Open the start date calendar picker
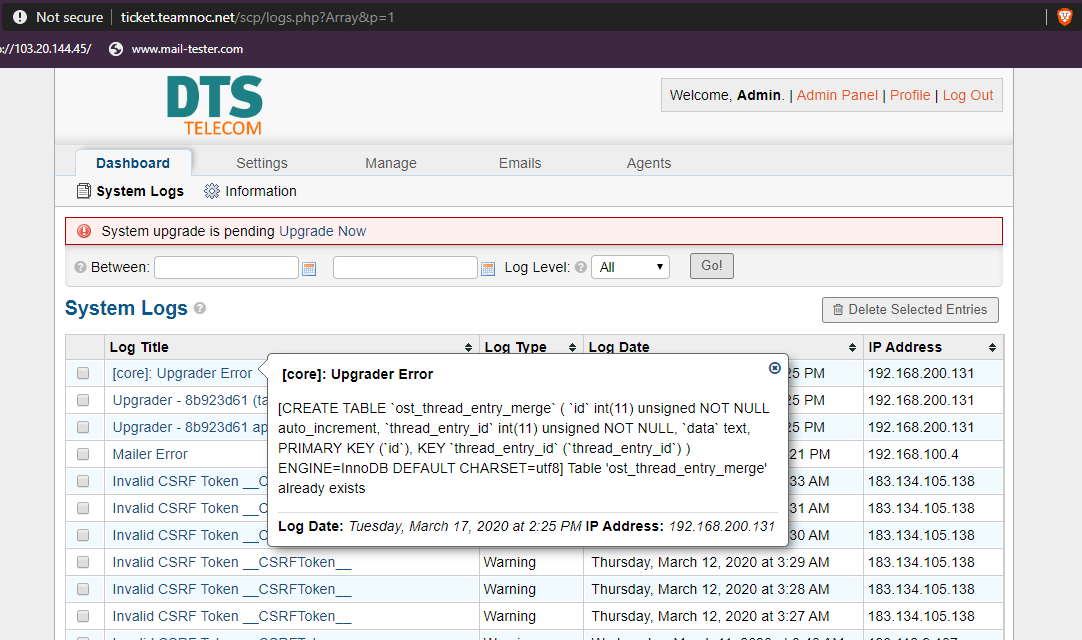The width and height of the screenshot is (1082, 640). (309, 268)
